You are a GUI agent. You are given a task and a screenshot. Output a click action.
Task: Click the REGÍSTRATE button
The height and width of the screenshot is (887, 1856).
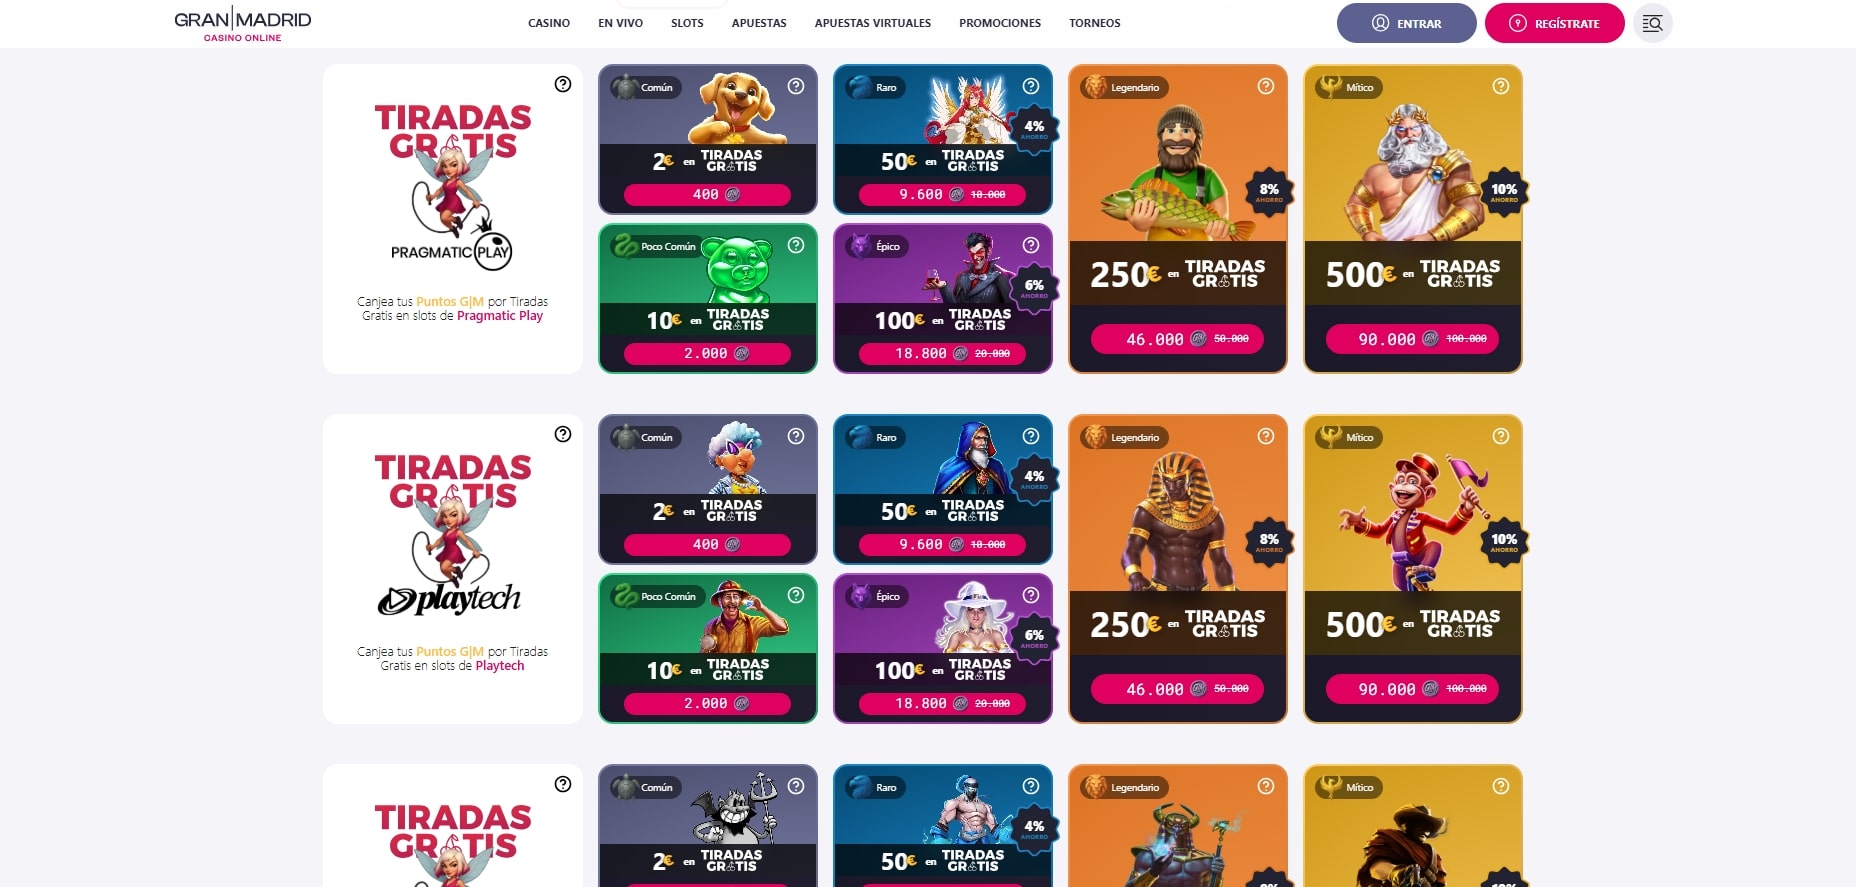point(1555,23)
